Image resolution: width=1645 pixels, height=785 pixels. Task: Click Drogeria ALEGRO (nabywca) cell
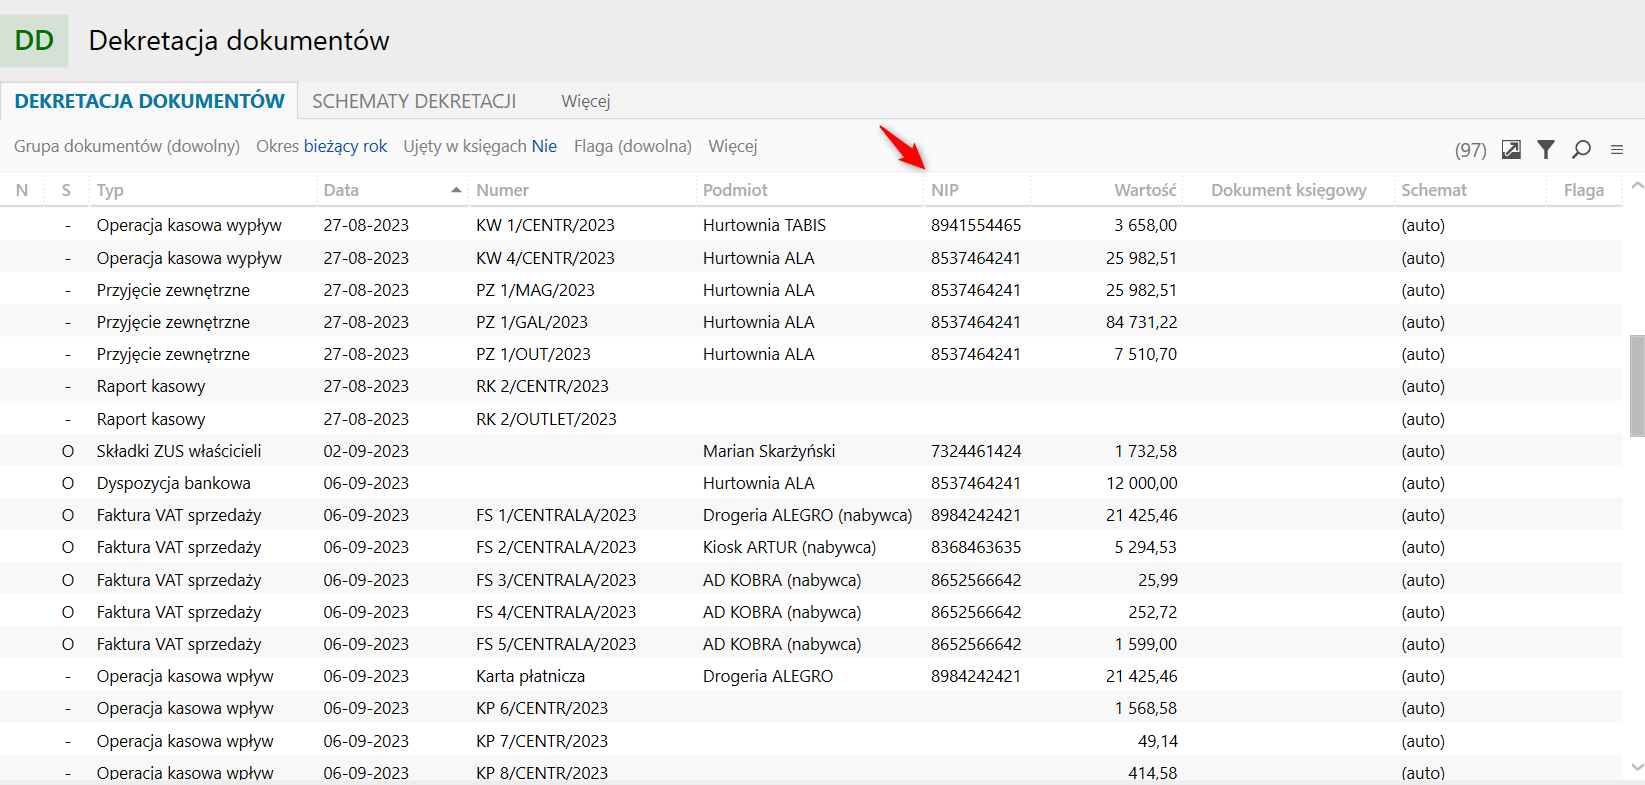click(x=807, y=515)
